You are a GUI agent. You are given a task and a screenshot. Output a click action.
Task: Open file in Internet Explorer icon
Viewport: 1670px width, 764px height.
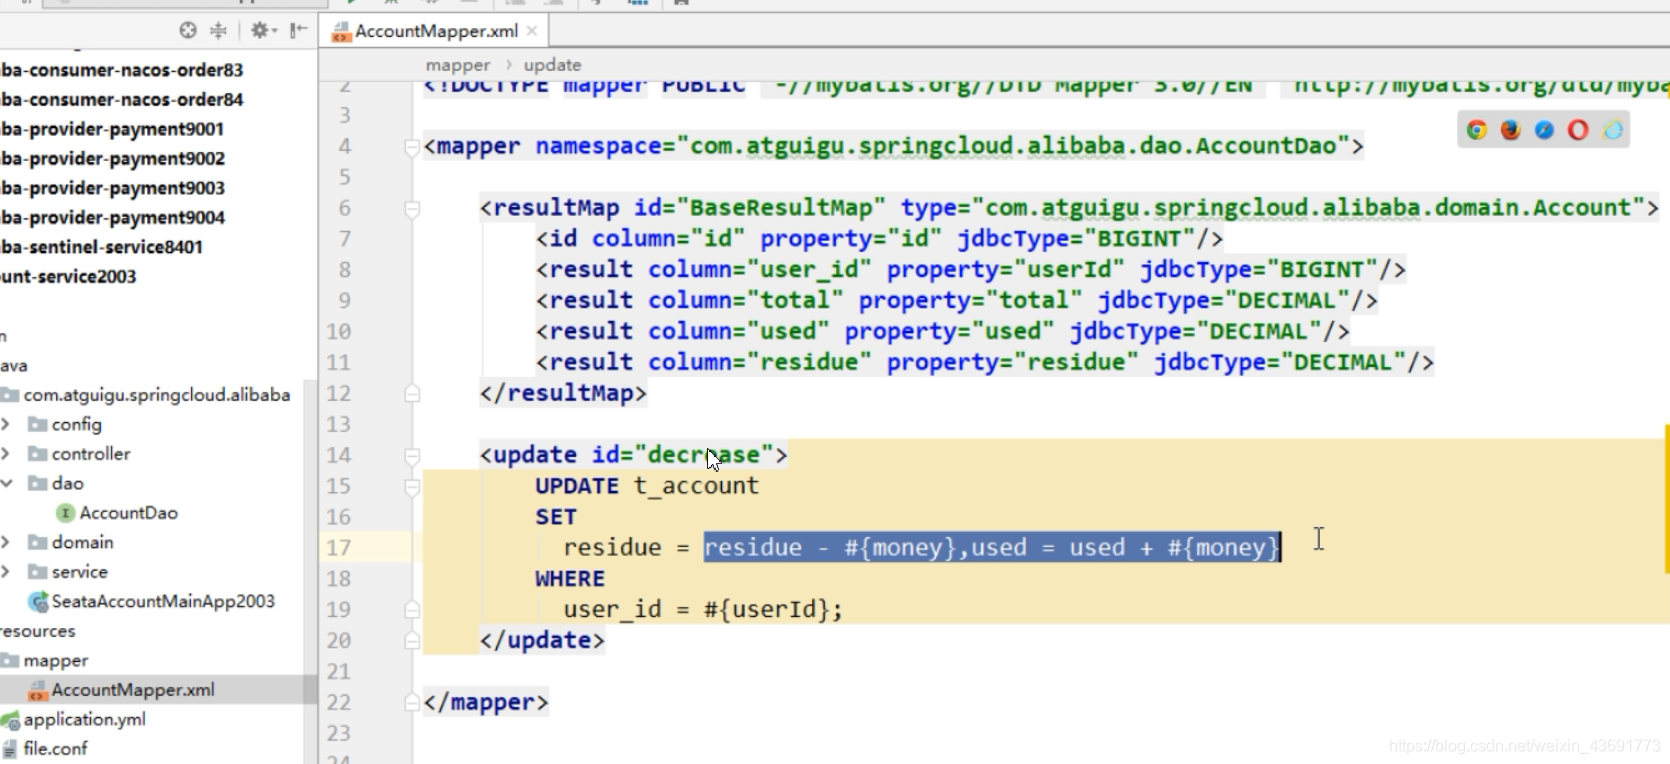click(x=1613, y=130)
